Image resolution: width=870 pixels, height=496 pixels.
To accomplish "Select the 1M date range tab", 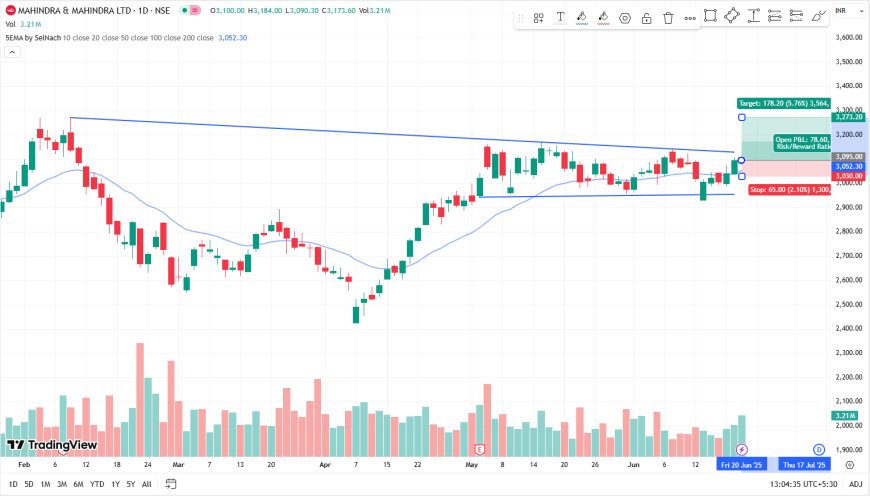I will (x=46, y=484).
